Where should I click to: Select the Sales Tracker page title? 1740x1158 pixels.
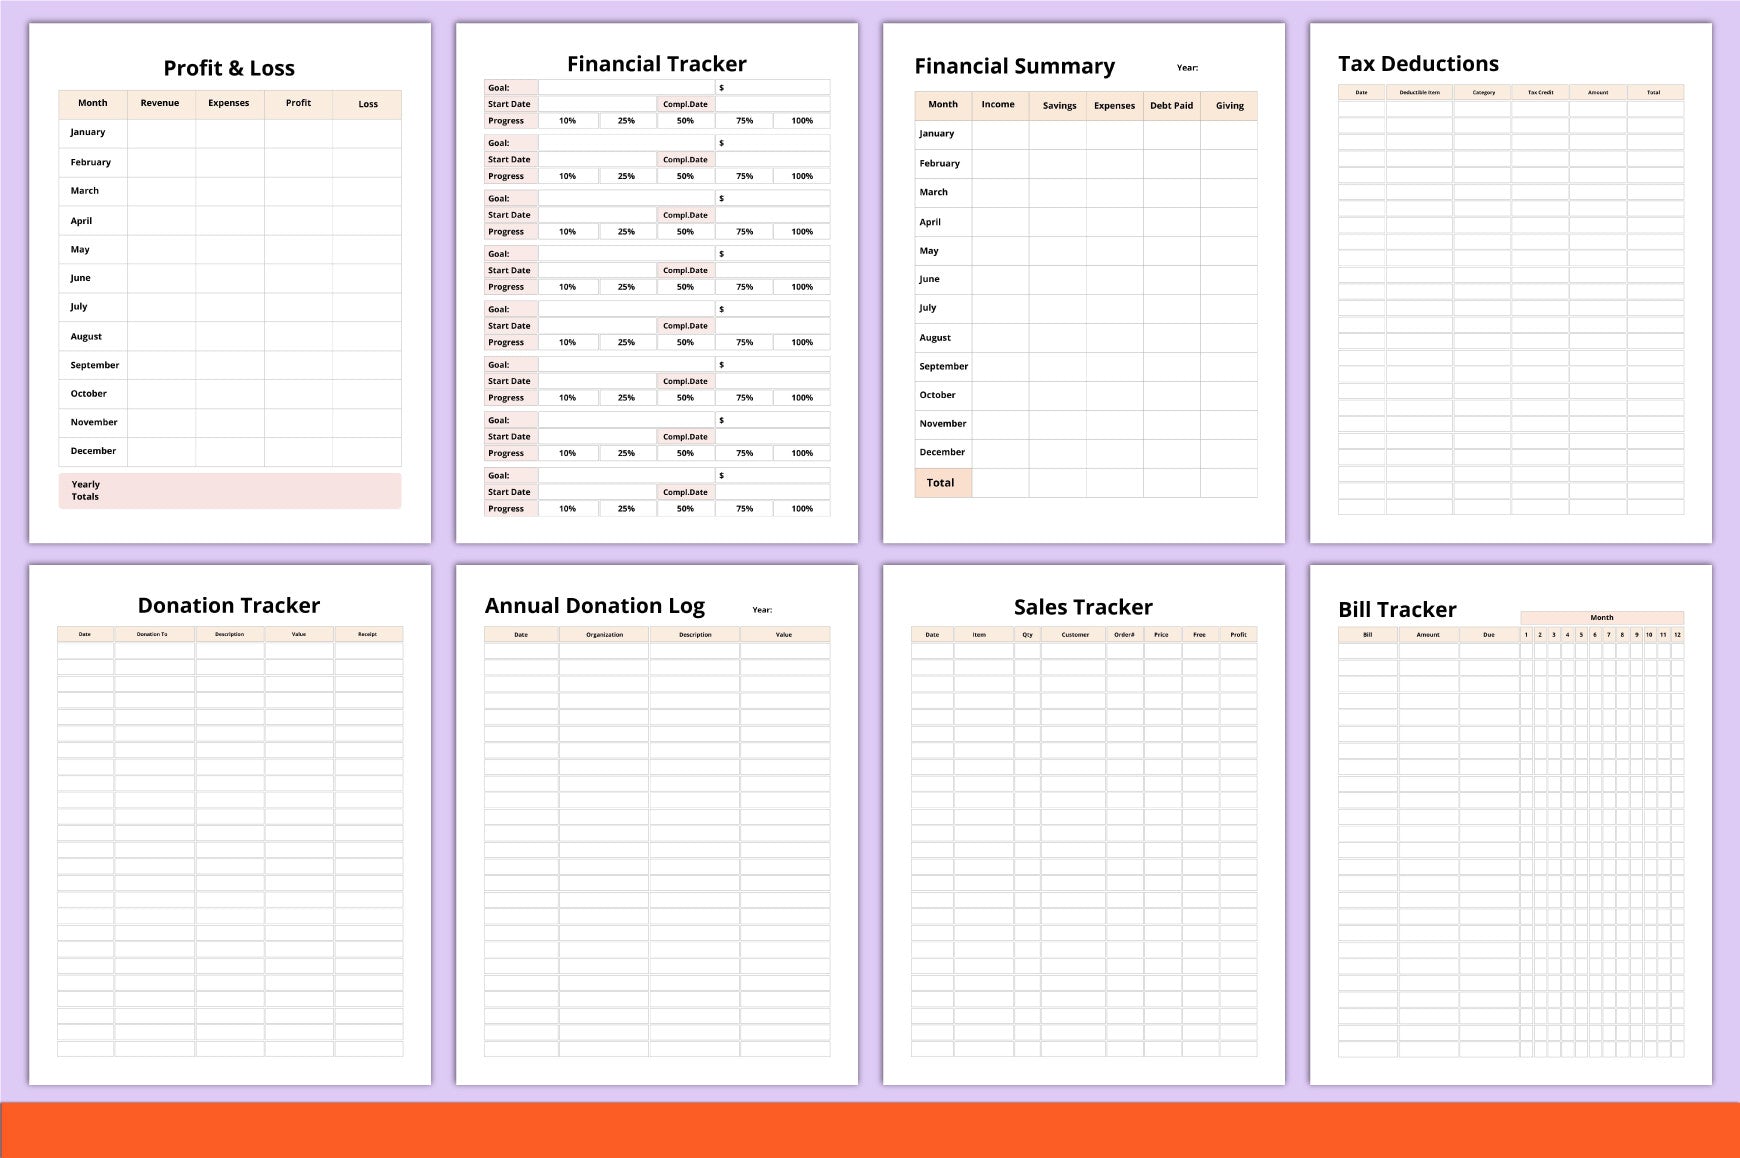[1083, 607]
